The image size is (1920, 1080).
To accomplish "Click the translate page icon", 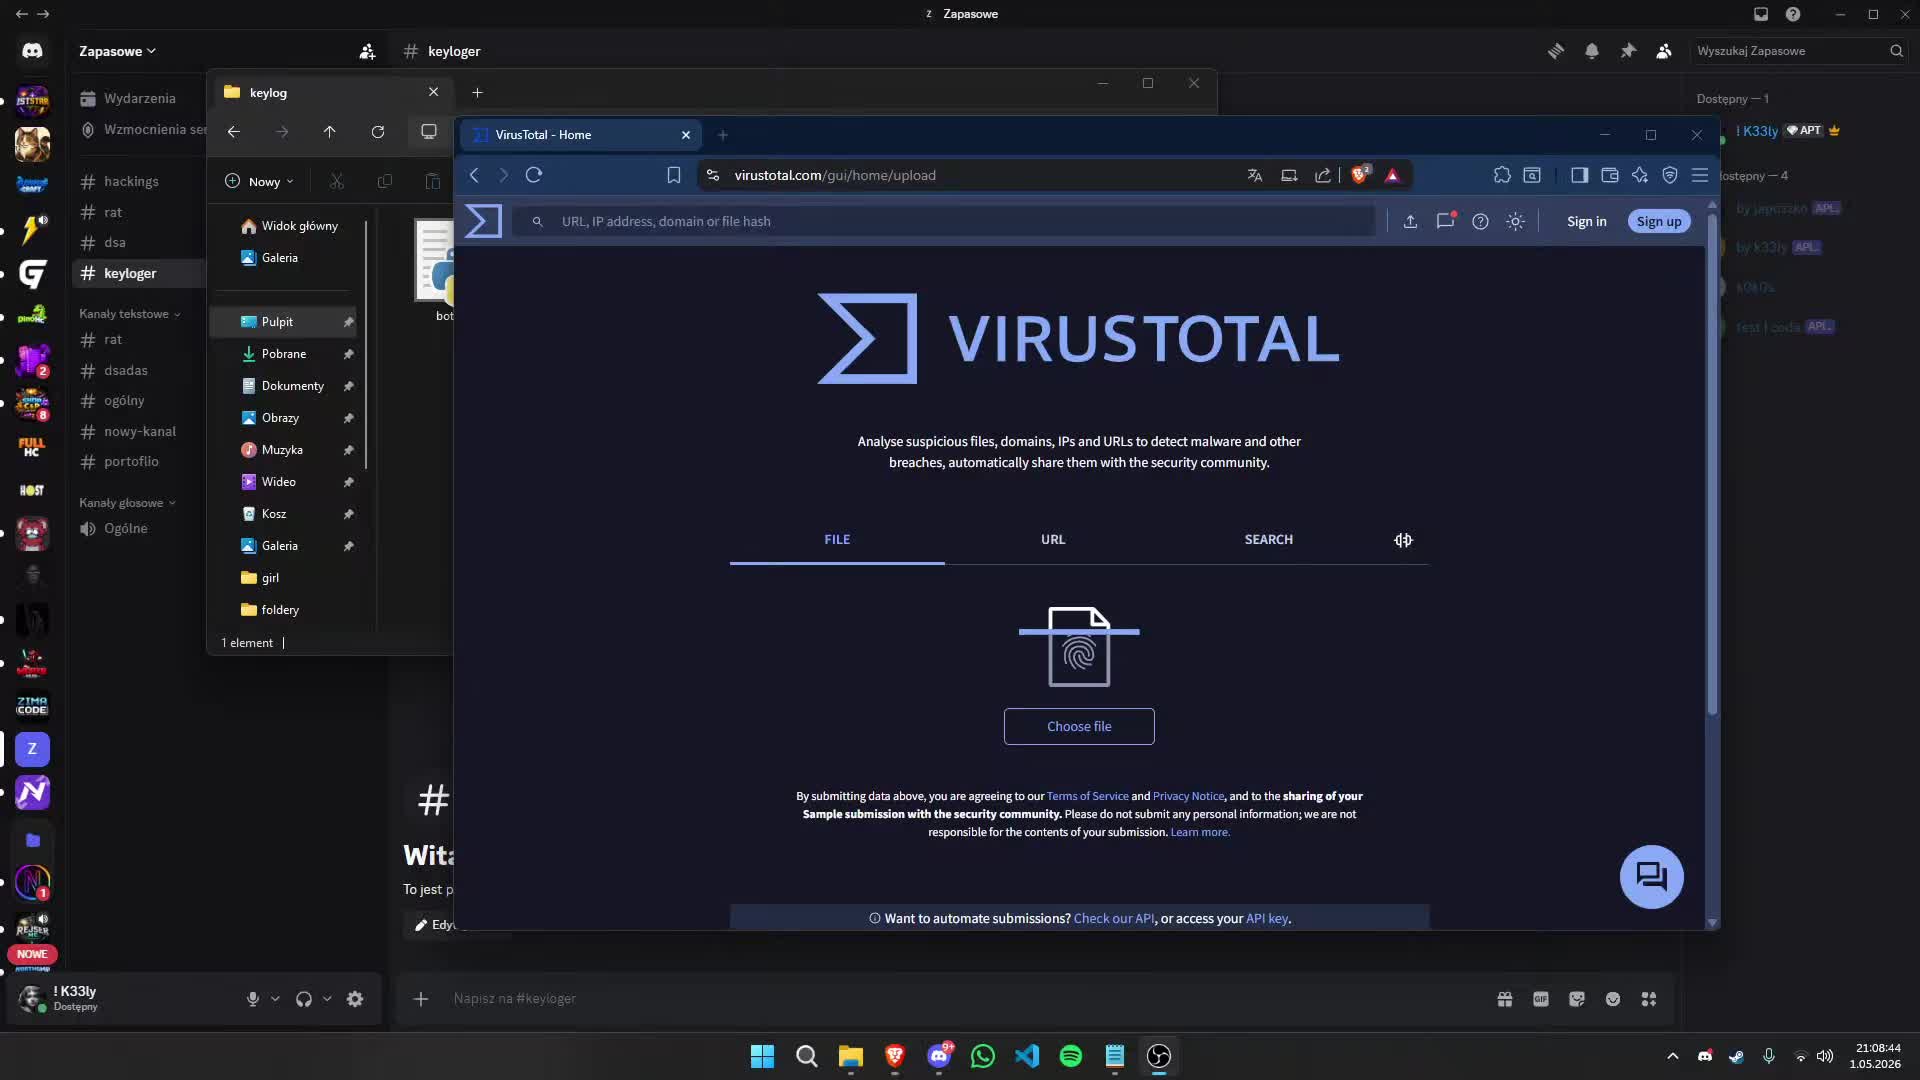I will coord(1254,175).
